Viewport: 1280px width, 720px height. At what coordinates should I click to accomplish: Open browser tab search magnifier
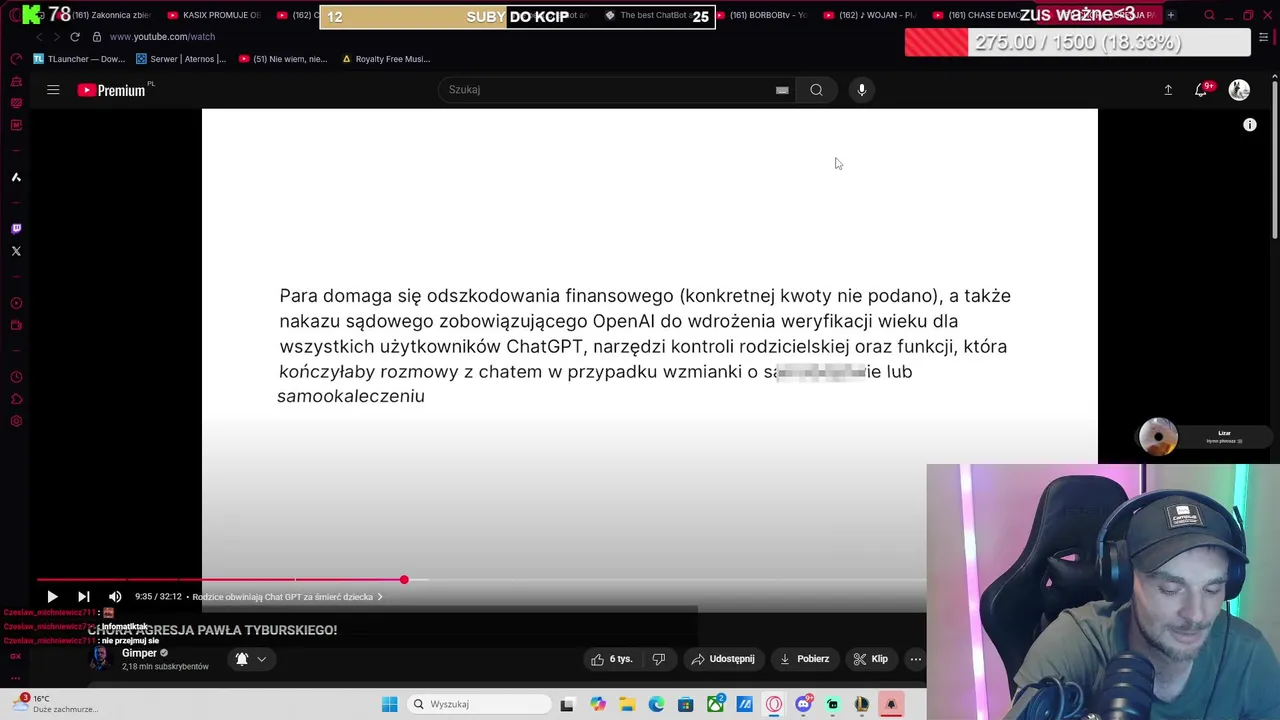click(1209, 15)
